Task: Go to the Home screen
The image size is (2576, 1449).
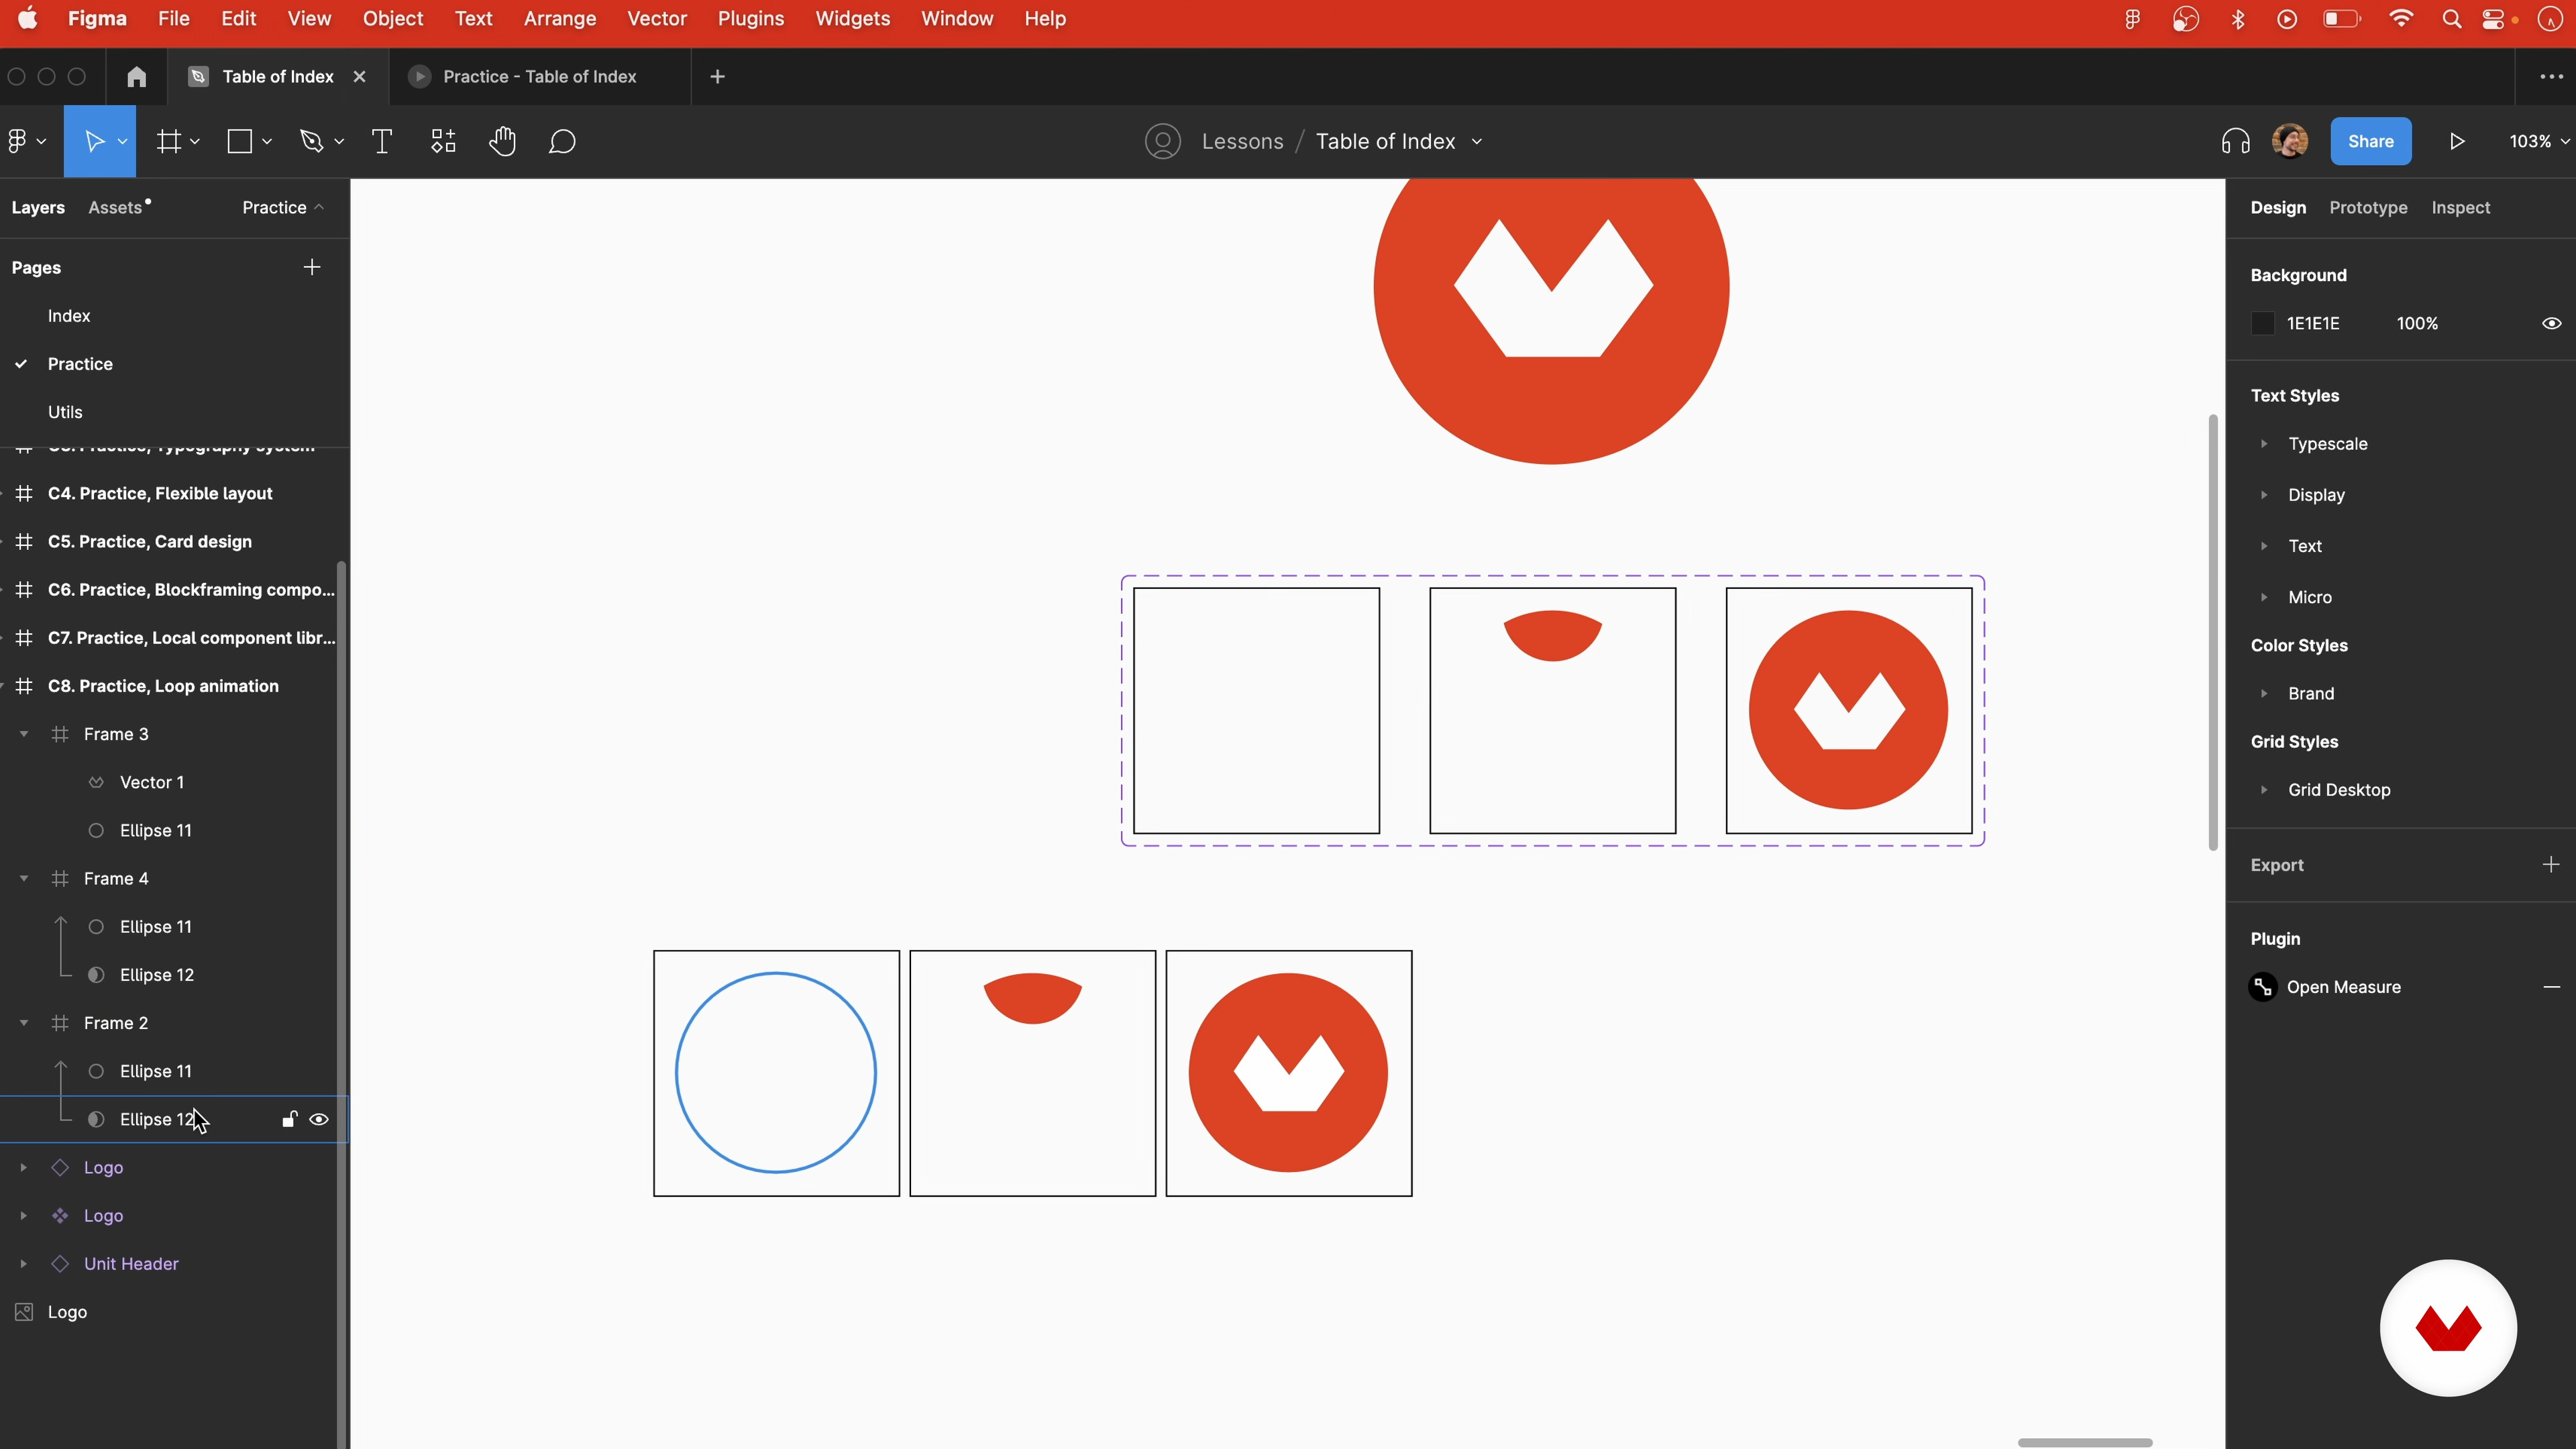Action: click(x=136, y=77)
